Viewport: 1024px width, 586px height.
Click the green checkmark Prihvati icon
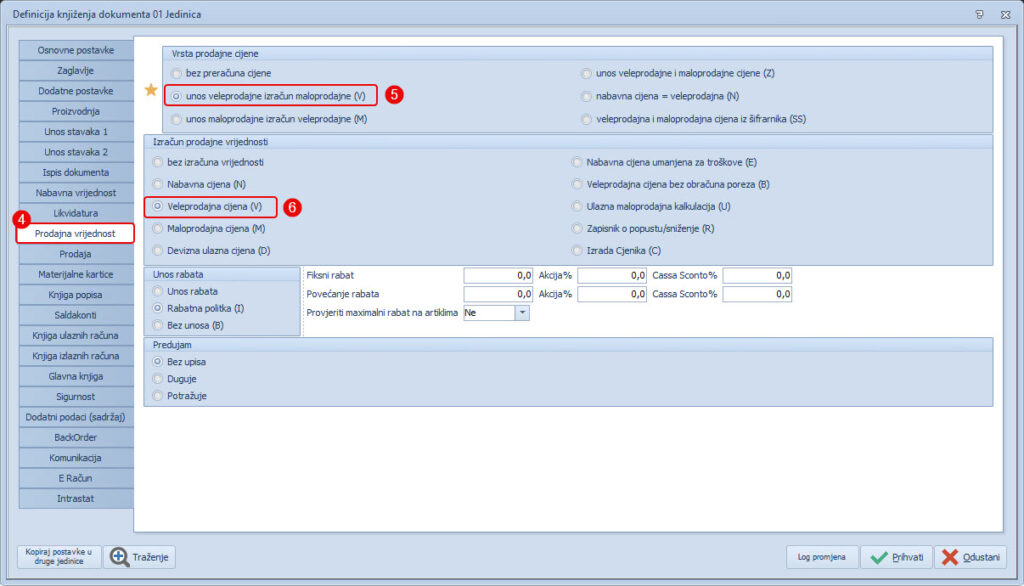coord(877,557)
